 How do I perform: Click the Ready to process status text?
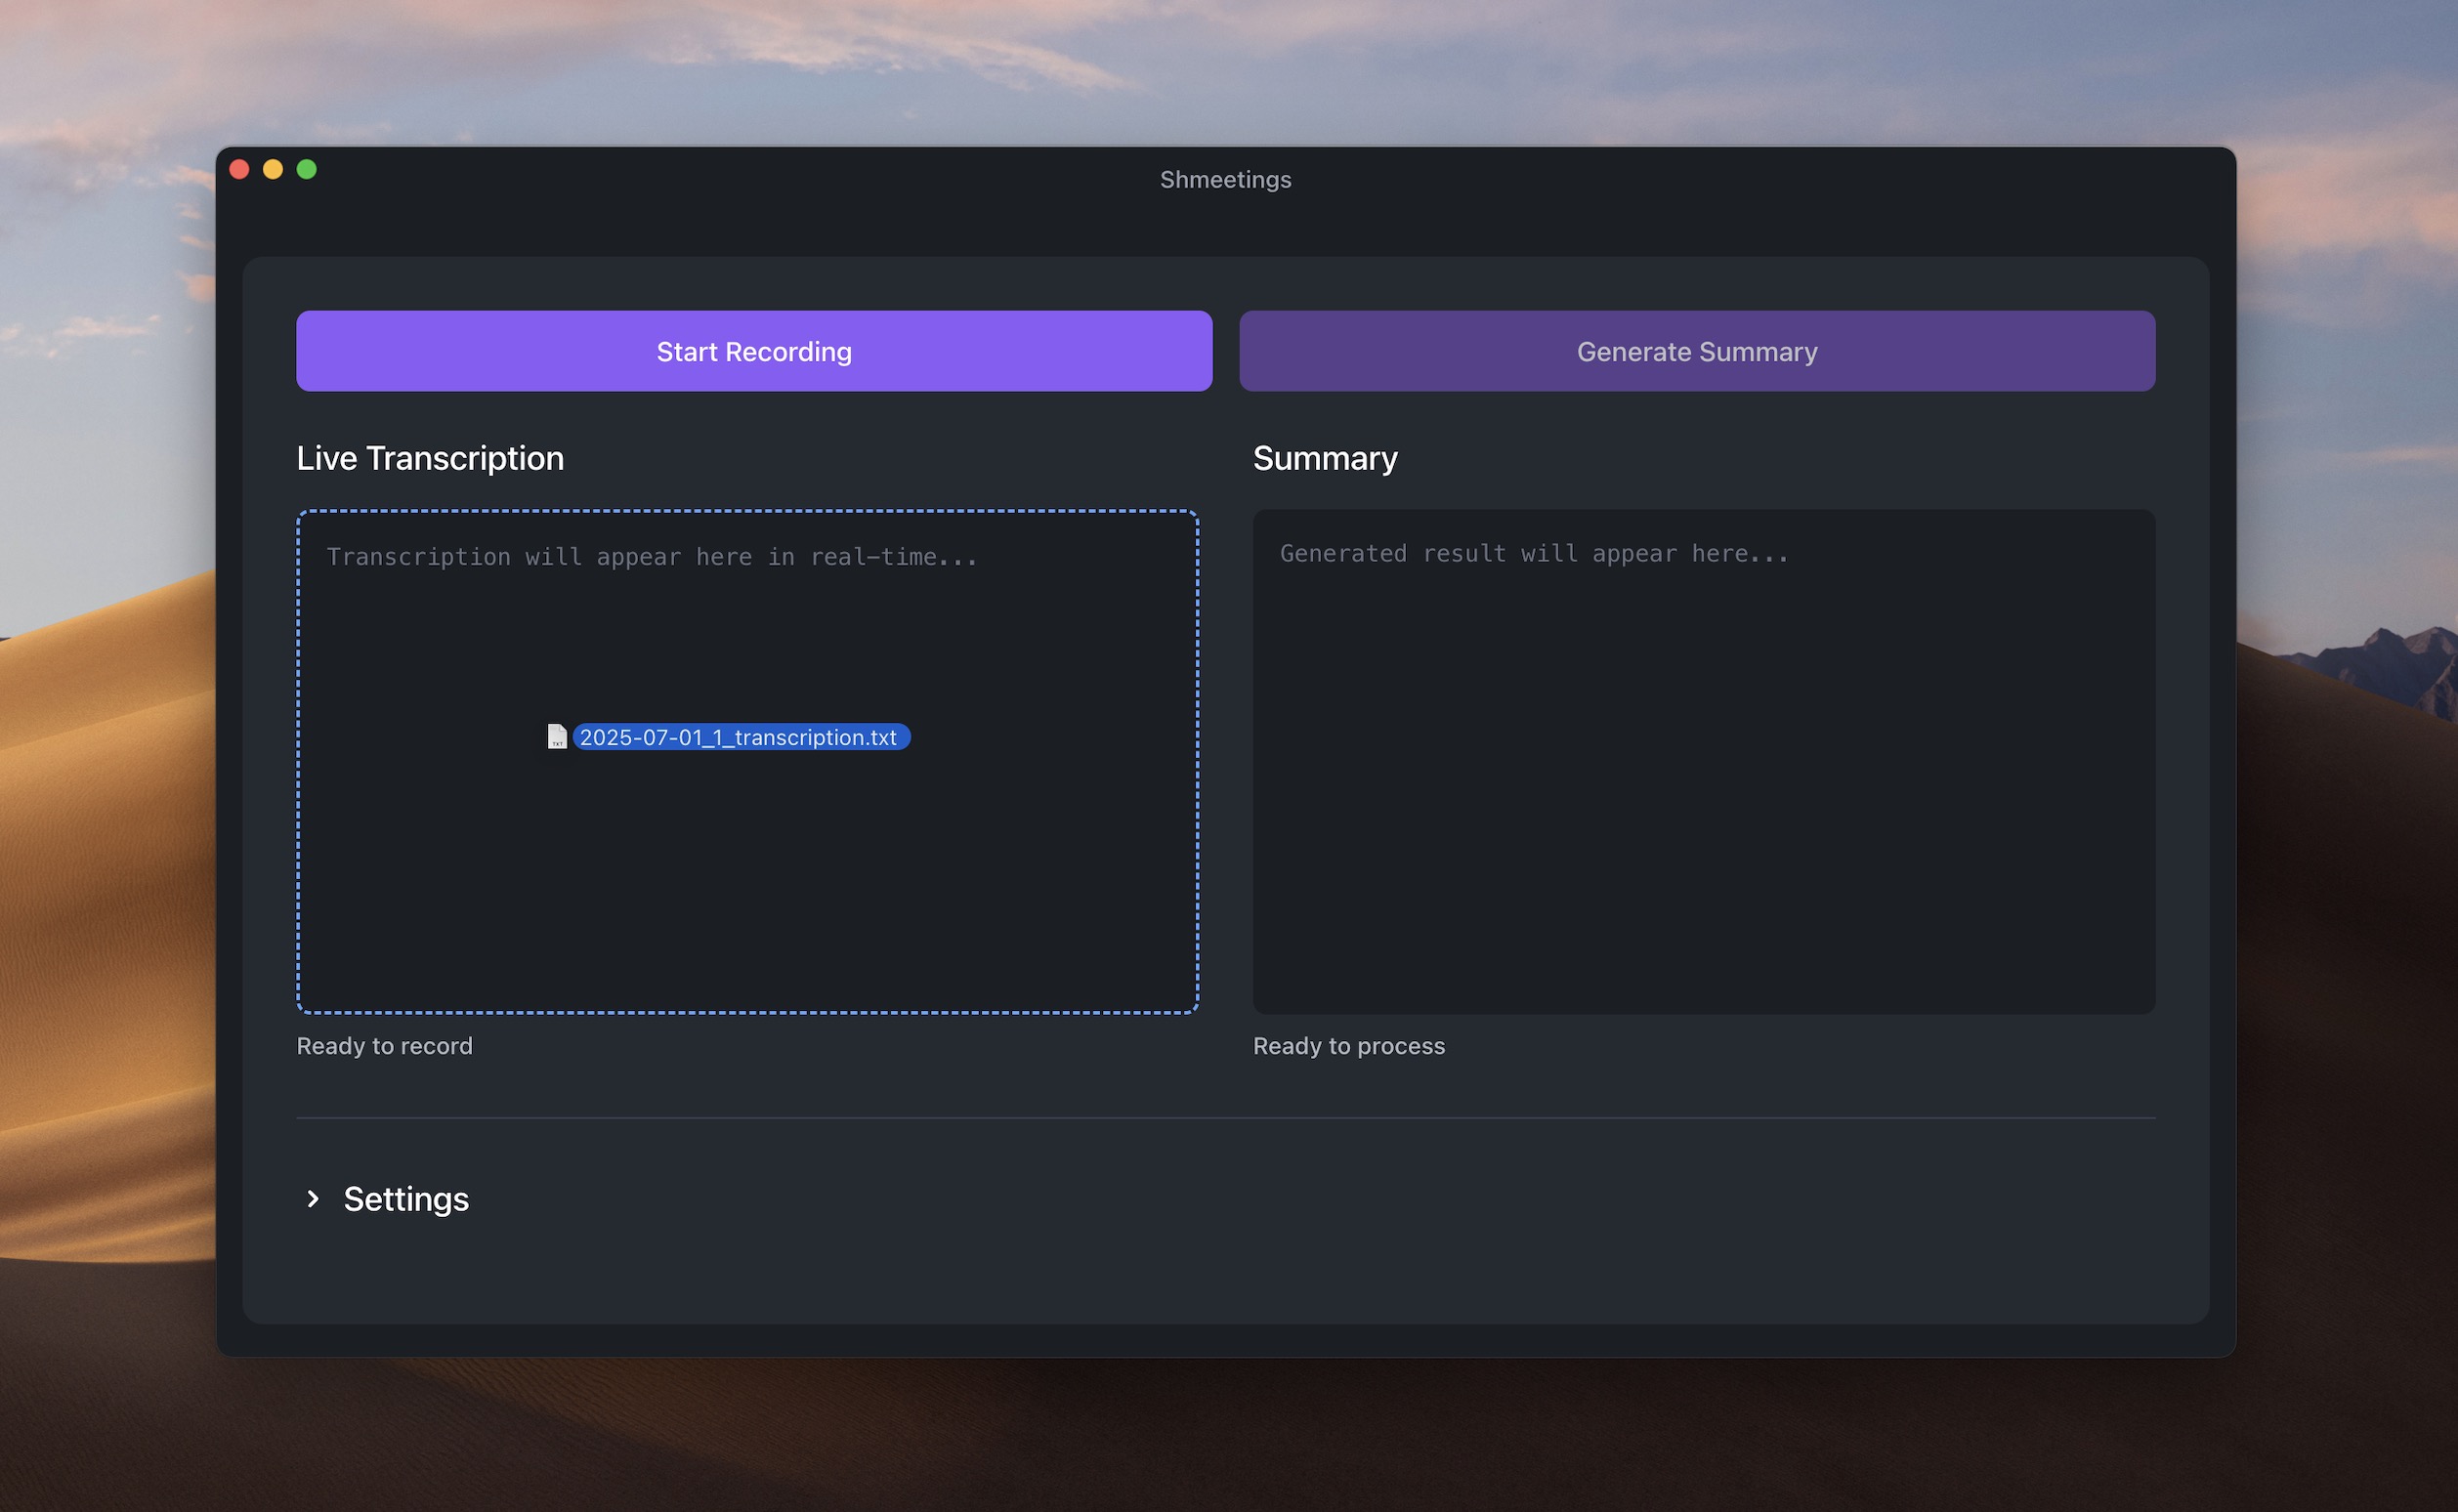1349,1046
